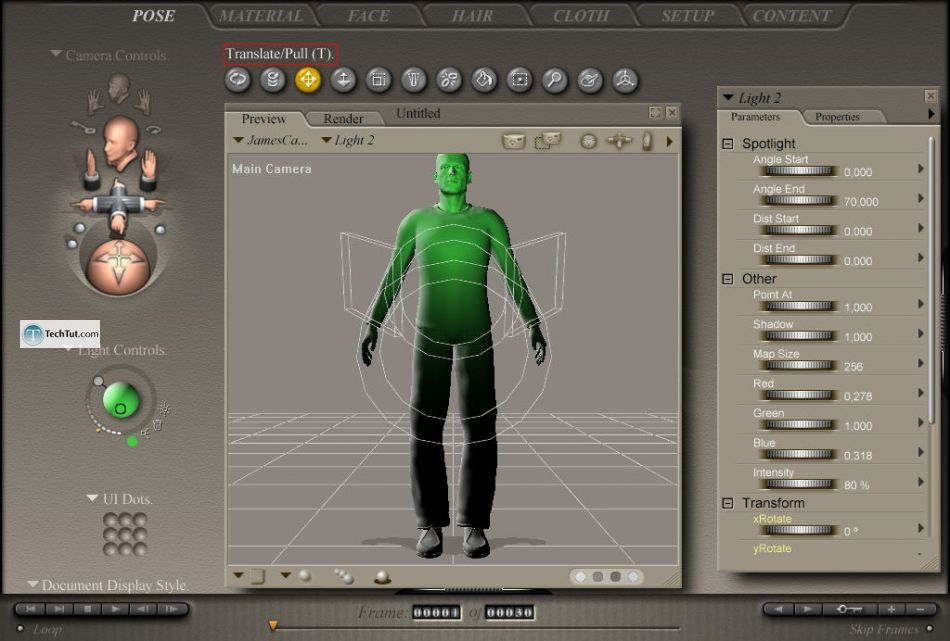Select the View Magnifier tool

556,81
